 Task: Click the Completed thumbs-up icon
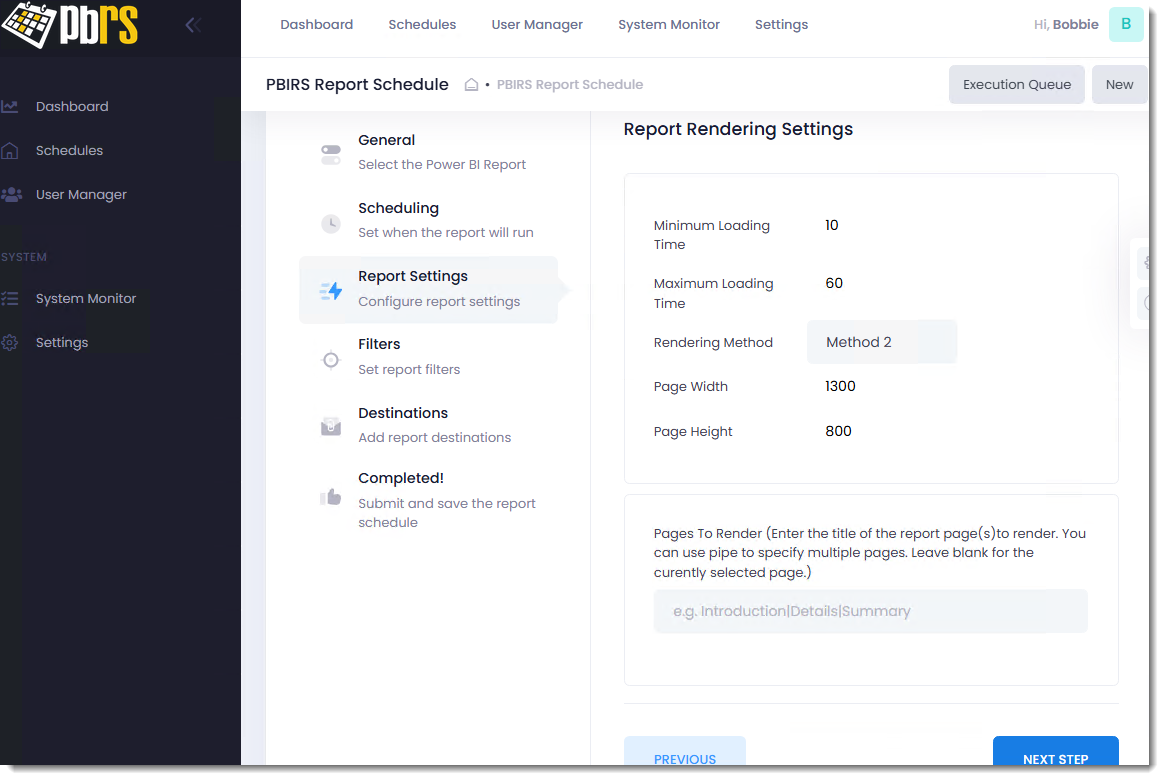331,496
